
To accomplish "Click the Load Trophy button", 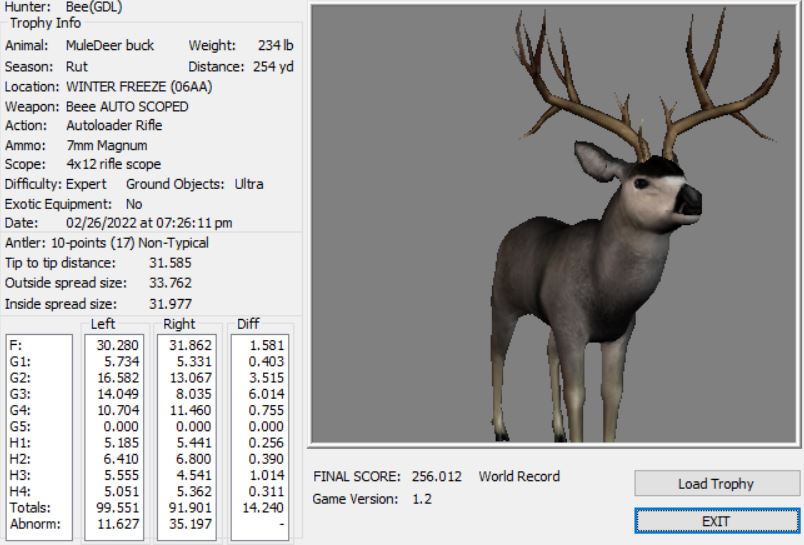I will tap(715, 484).
